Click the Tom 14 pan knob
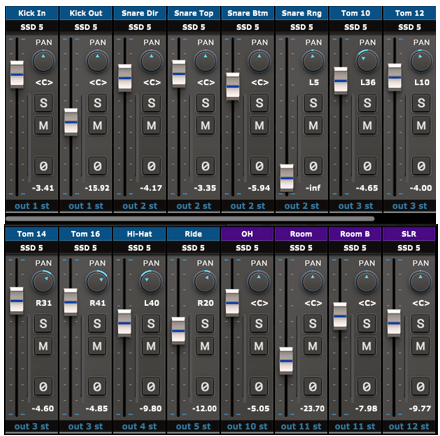The image size is (440, 436). click(43, 282)
